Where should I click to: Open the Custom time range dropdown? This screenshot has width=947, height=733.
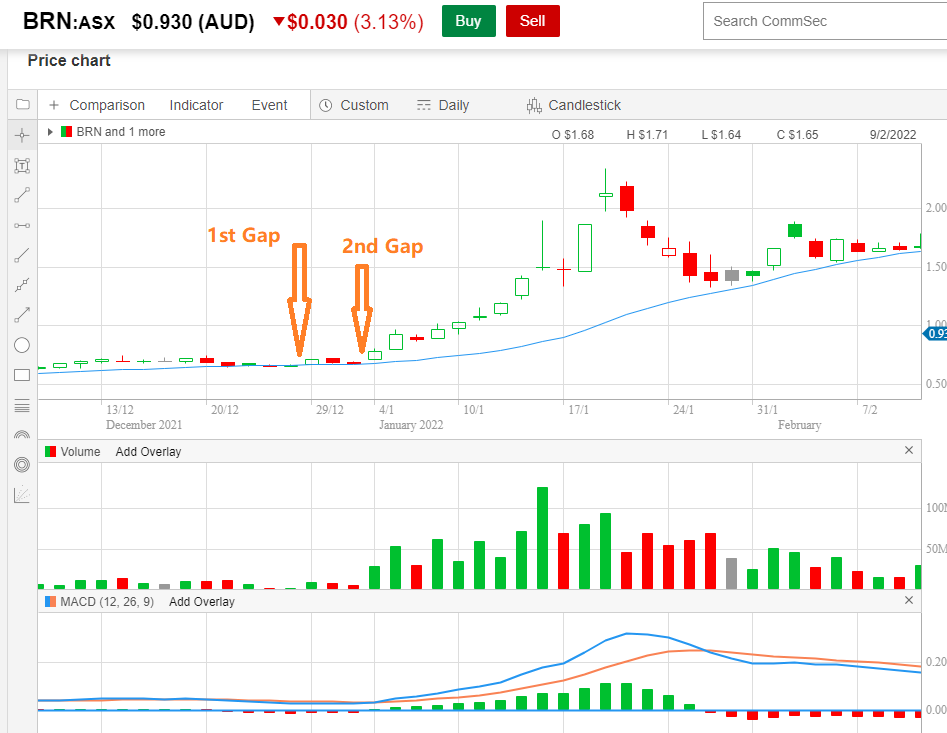[354, 105]
